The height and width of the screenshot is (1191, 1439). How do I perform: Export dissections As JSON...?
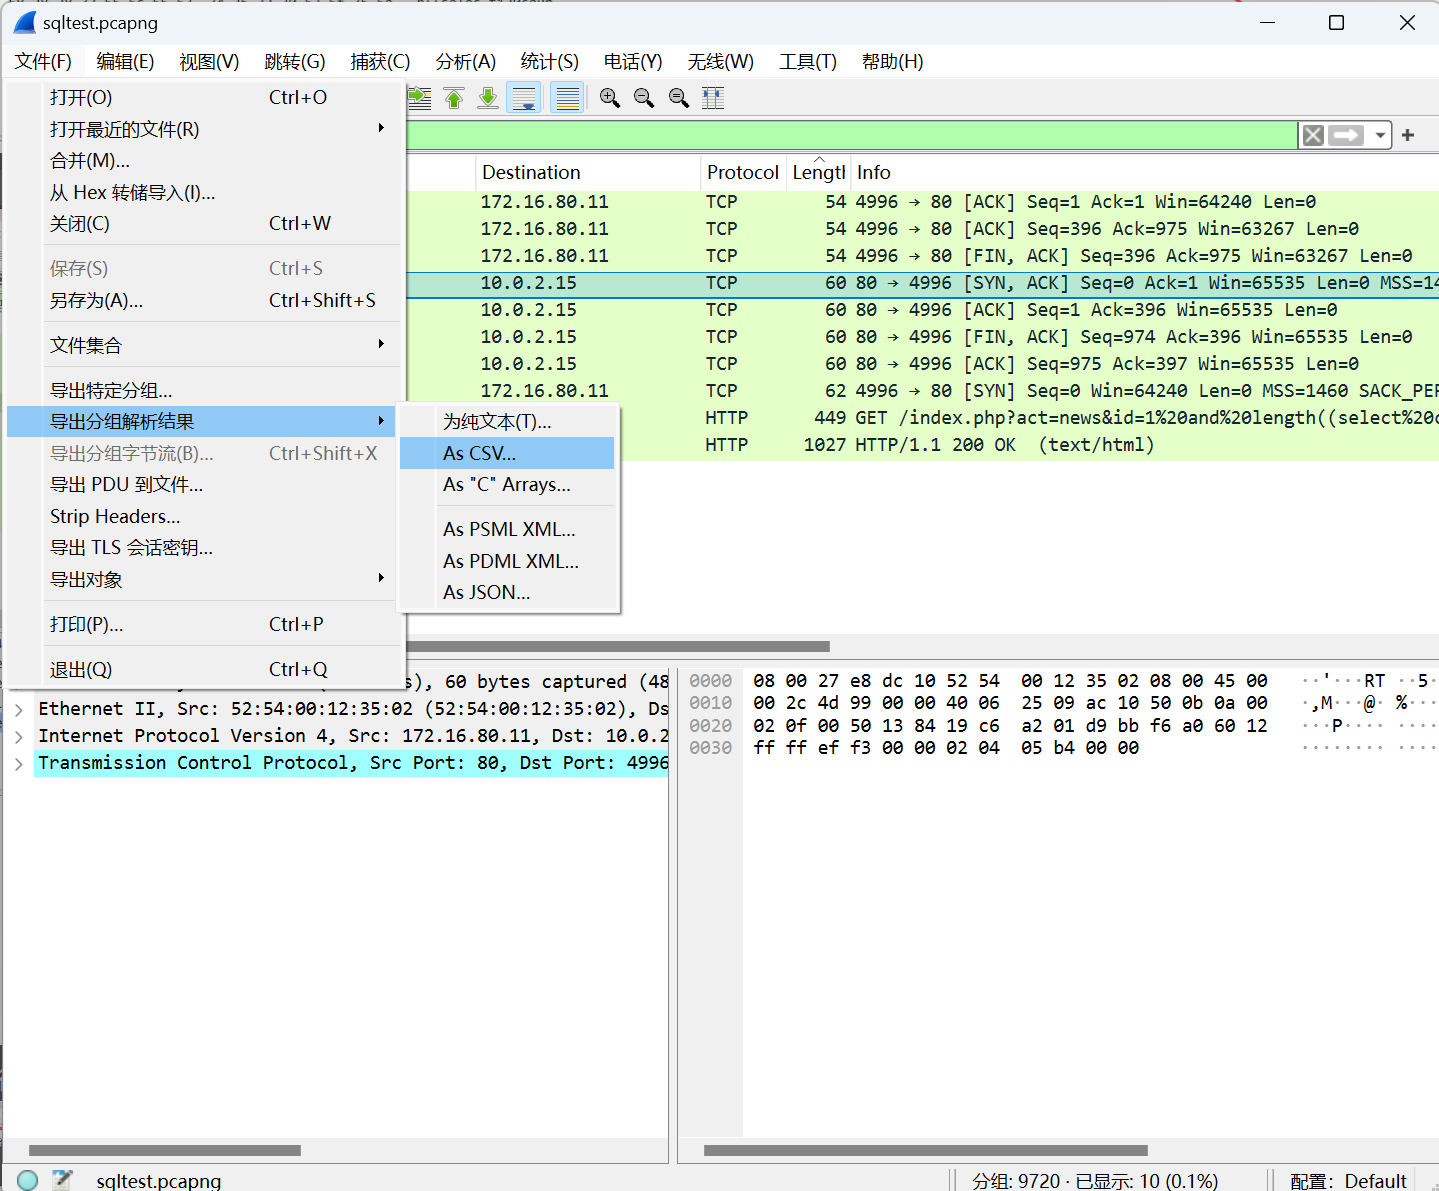[x=507, y=592]
